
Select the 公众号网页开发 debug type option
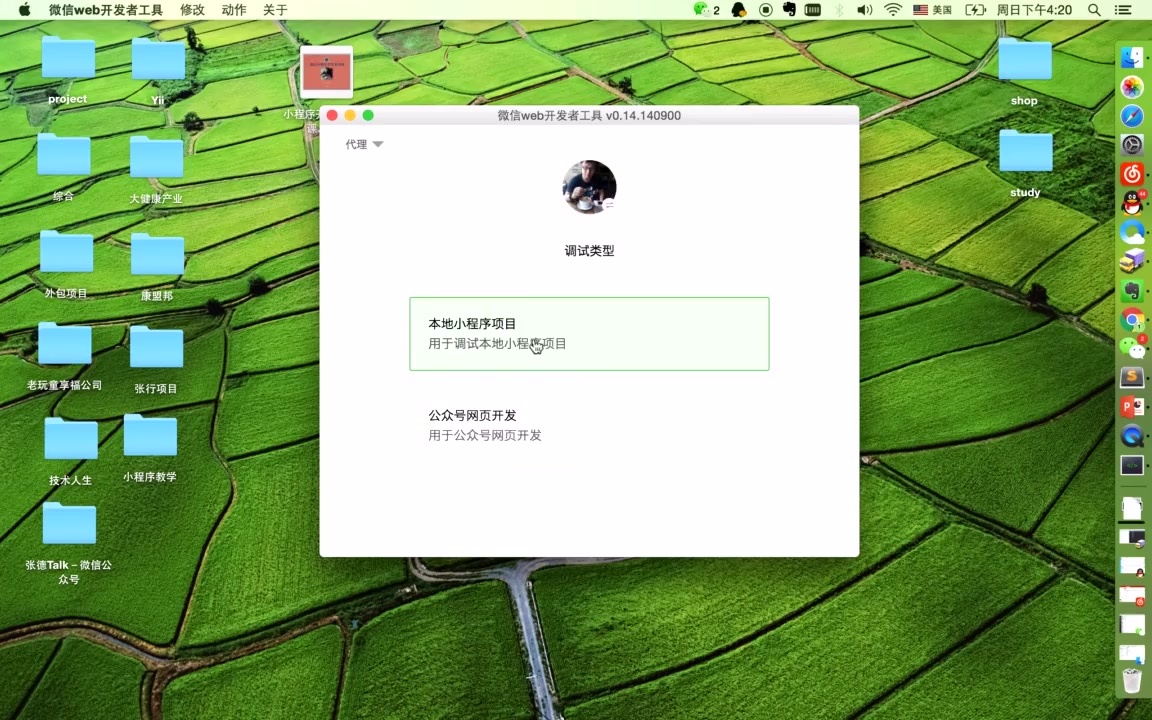[x=589, y=425]
